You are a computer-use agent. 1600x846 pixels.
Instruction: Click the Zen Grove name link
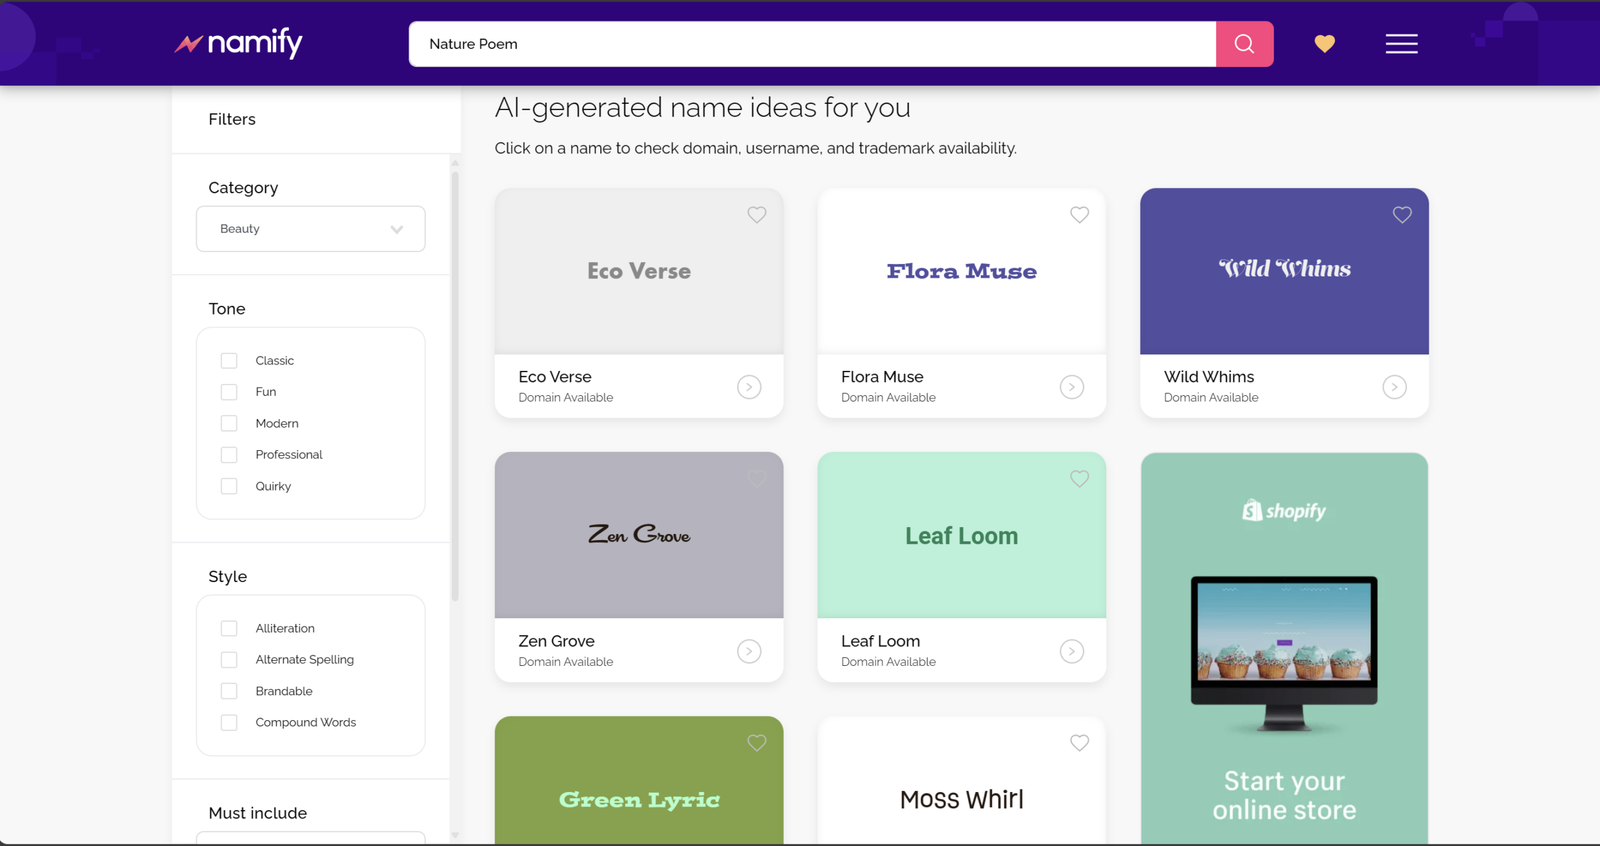[556, 641]
